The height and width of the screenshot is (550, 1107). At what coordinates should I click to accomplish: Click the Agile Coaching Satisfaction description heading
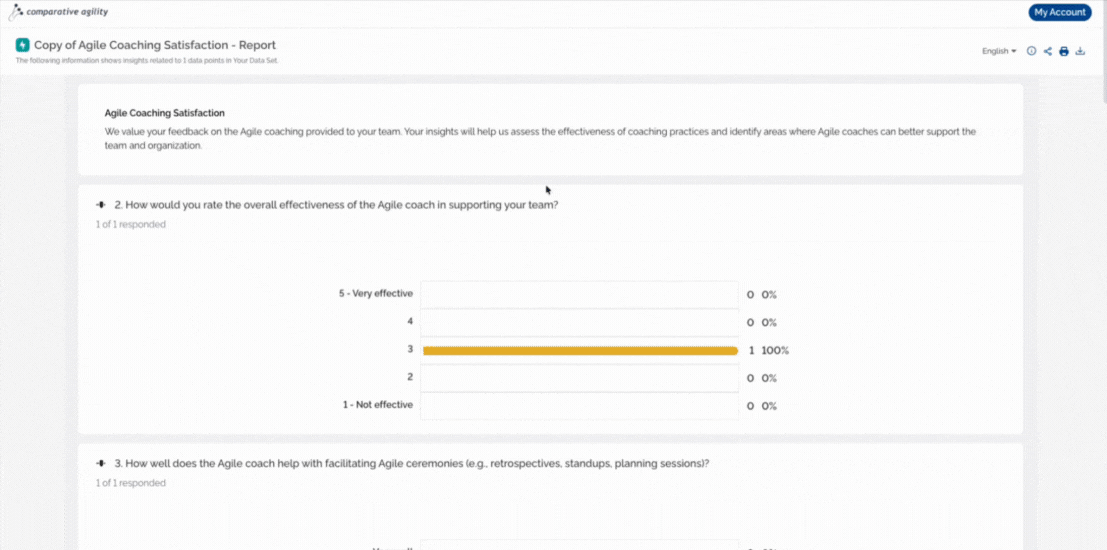point(164,112)
